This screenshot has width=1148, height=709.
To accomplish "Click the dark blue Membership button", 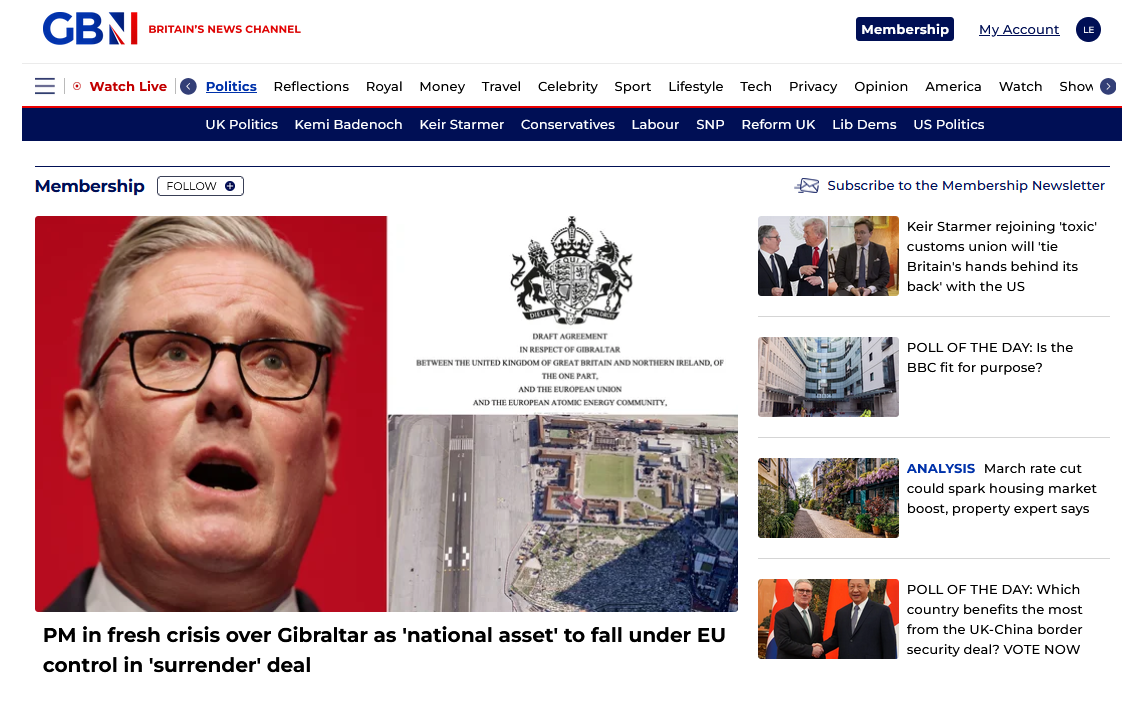I will tap(904, 29).
